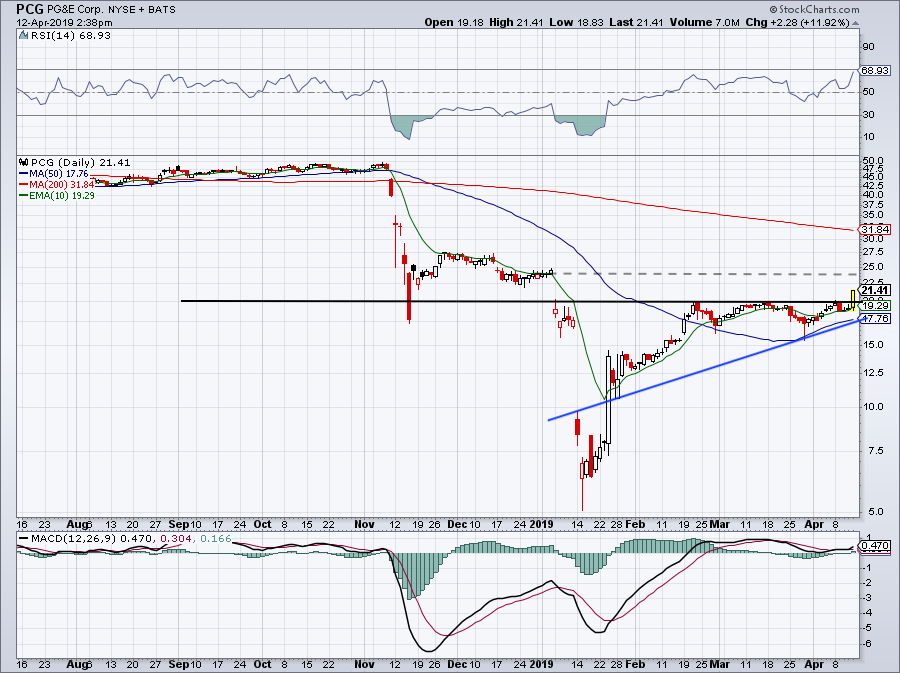This screenshot has height=673, width=900.
Task: Click the '12-Apr-2019 2:38pm' timestamp
Action: click(64, 23)
